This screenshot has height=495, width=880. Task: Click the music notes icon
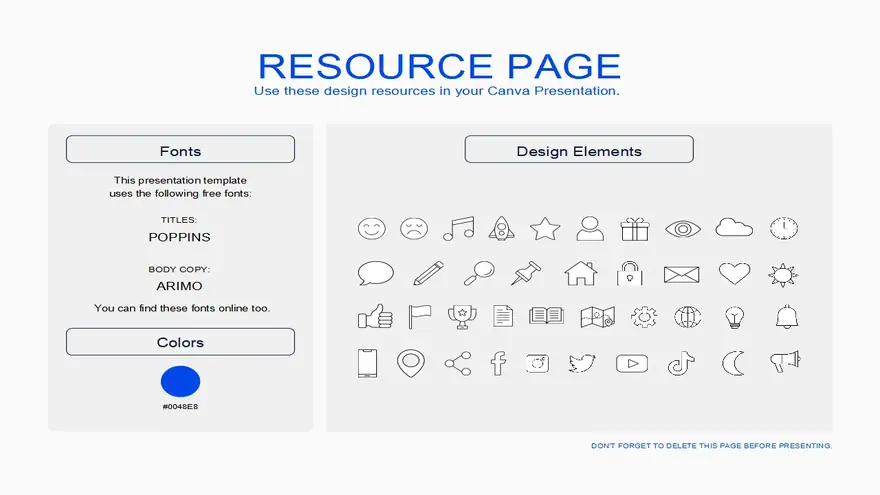[459, 229]
